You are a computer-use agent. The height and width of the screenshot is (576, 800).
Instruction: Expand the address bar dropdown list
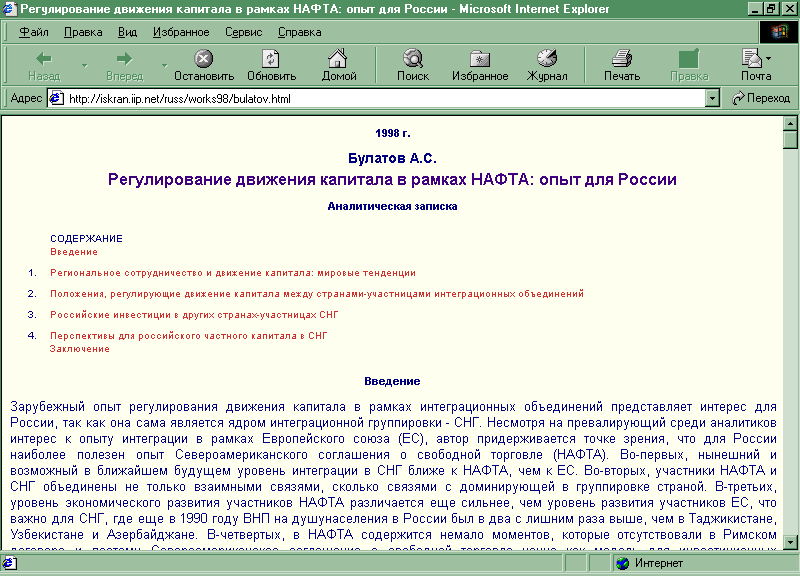coord(712,98)
